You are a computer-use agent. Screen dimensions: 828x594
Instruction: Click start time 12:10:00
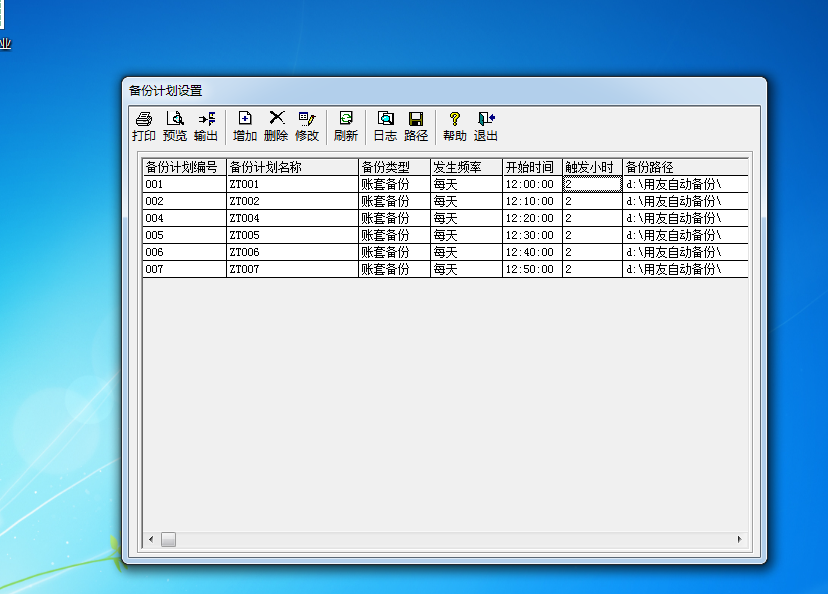tap(532, 201)
